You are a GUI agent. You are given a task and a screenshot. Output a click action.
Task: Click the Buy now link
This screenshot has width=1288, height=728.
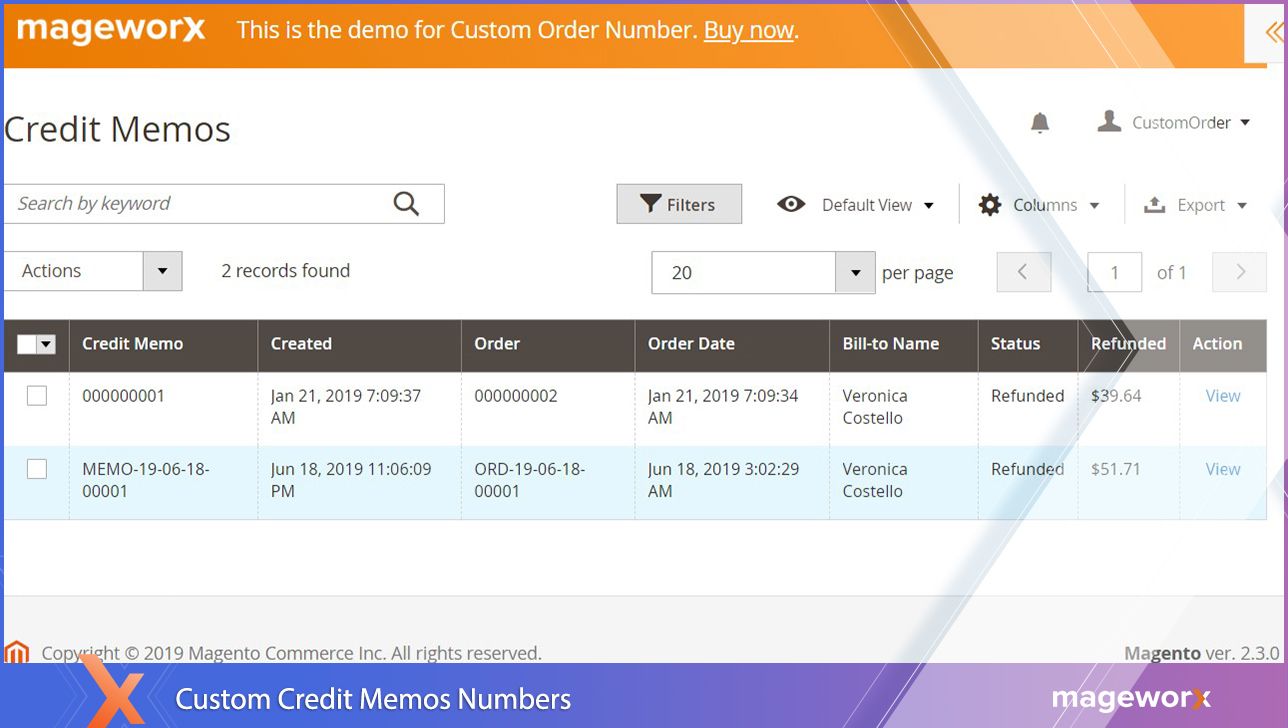(748, 30)
